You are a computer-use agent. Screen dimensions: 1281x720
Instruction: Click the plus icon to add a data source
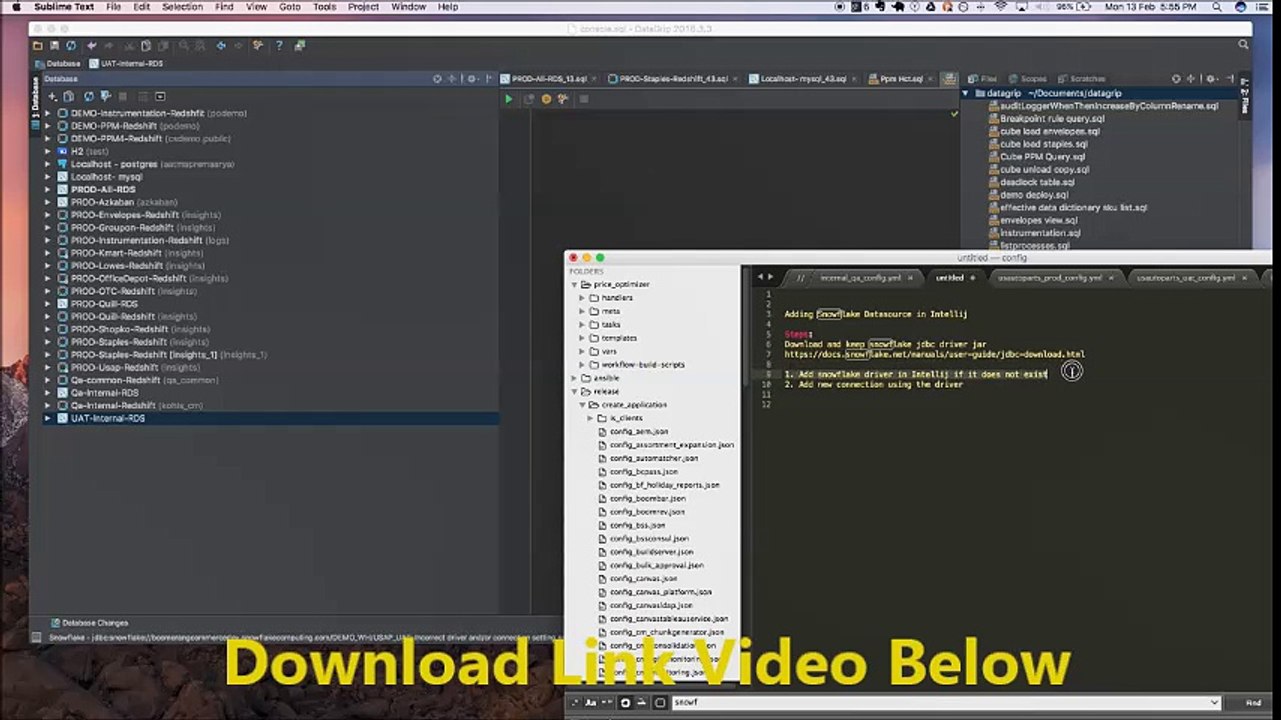click(x=51, y=96)
